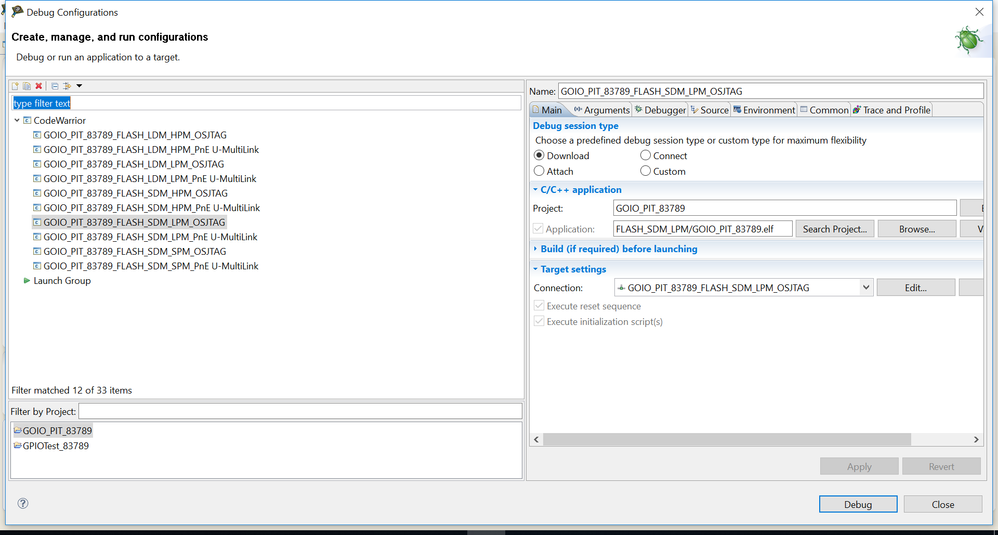The height and width of the screenshot is (535, 998).
Task: Expand Build (if required) before launching
Action: (535, 249)
